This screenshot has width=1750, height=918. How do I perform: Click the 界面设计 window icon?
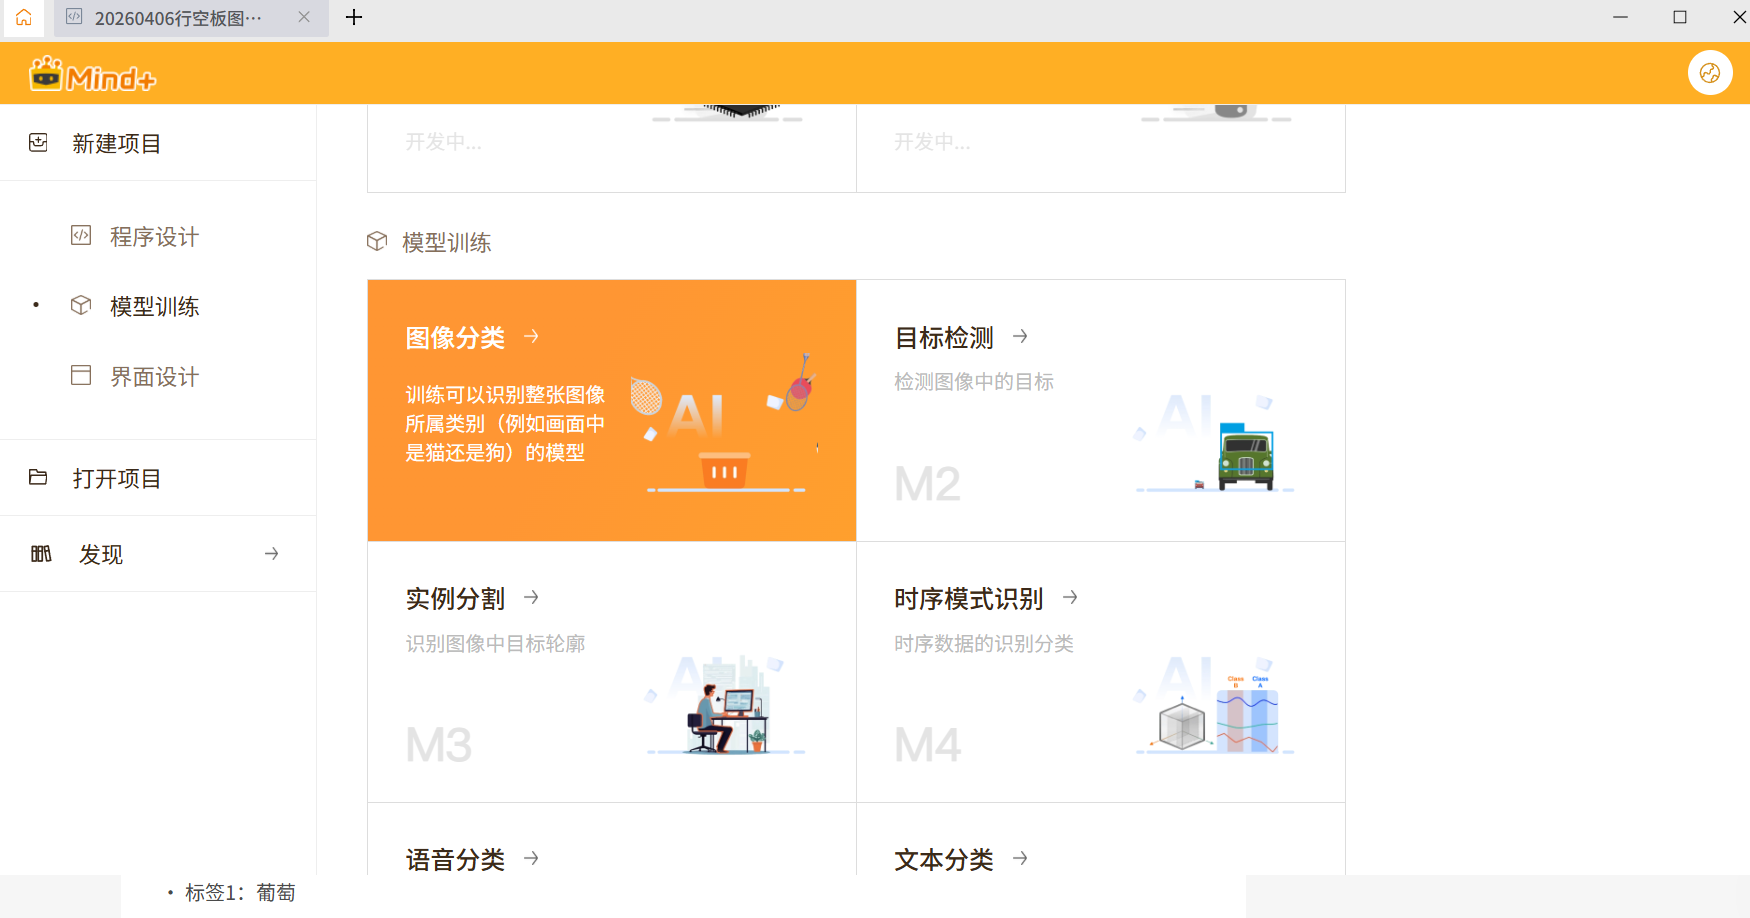click(81, 376)
